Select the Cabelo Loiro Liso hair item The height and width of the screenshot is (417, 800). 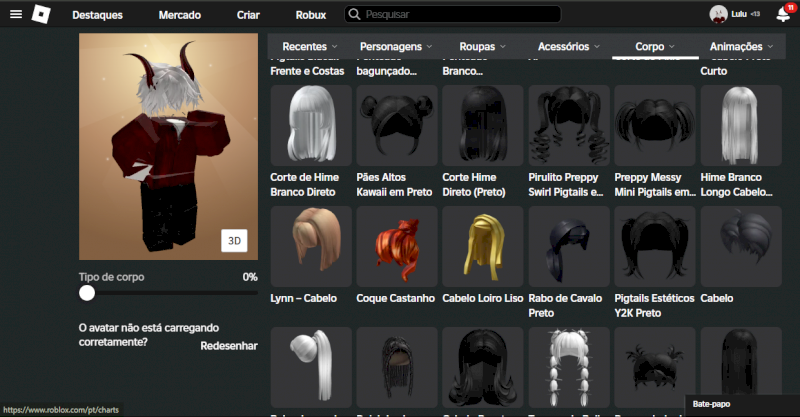[x=483, y=247]
